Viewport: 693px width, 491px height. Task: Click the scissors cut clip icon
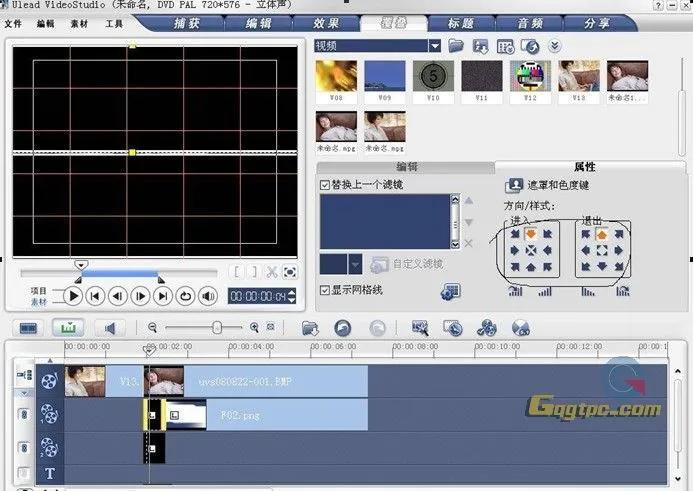click(x=271, y=272)
